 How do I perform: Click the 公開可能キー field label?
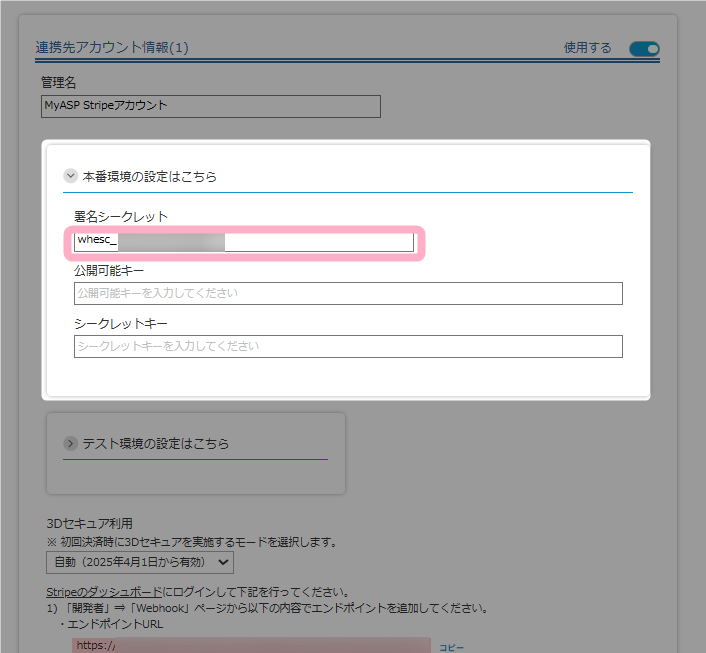pos(109,270)
